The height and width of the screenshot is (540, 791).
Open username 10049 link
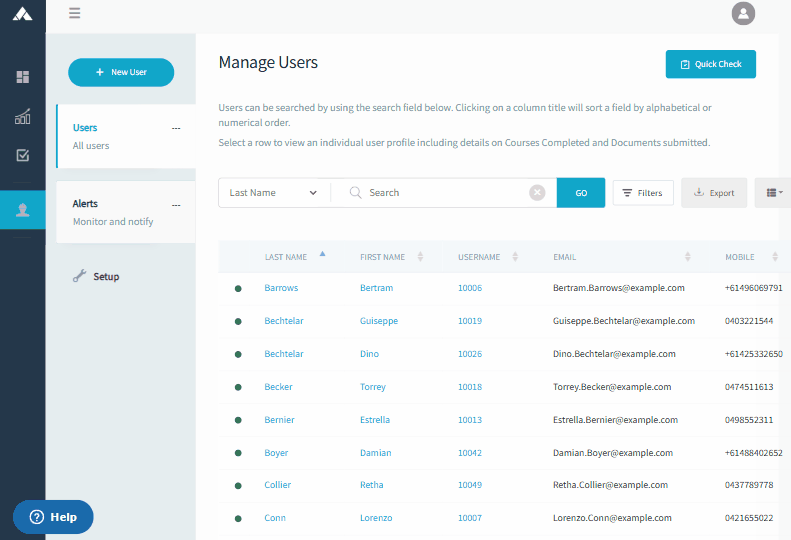point(470,484)
